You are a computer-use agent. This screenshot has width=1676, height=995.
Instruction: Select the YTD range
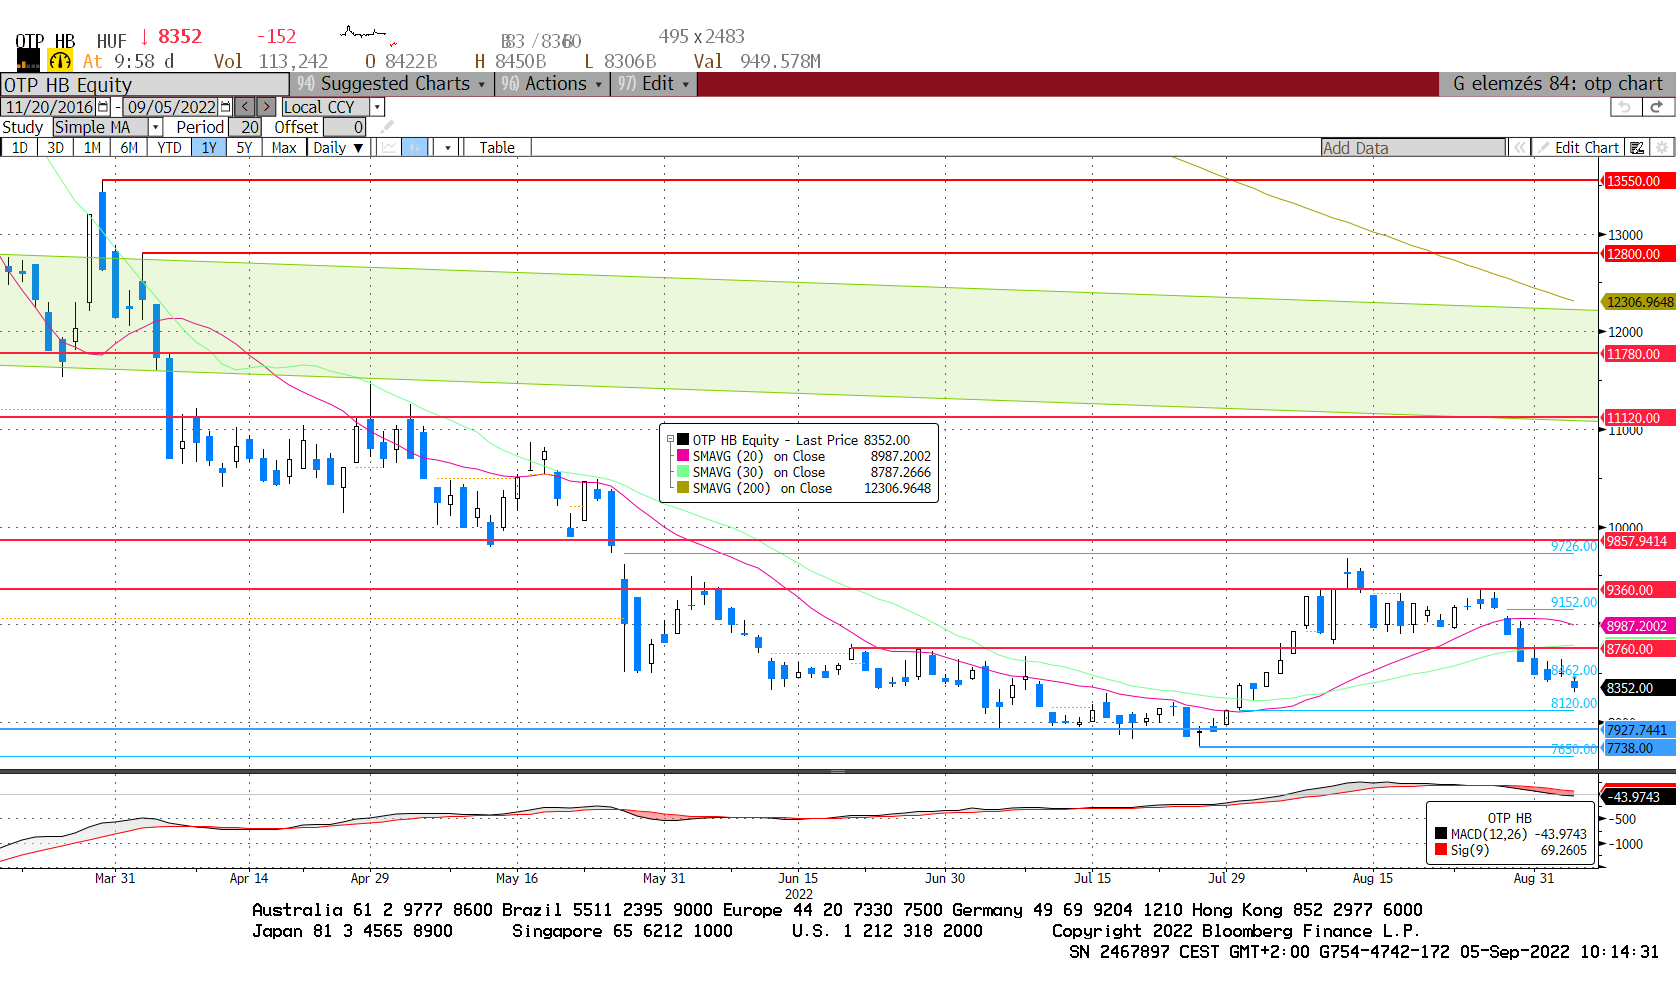click(169, 148)
